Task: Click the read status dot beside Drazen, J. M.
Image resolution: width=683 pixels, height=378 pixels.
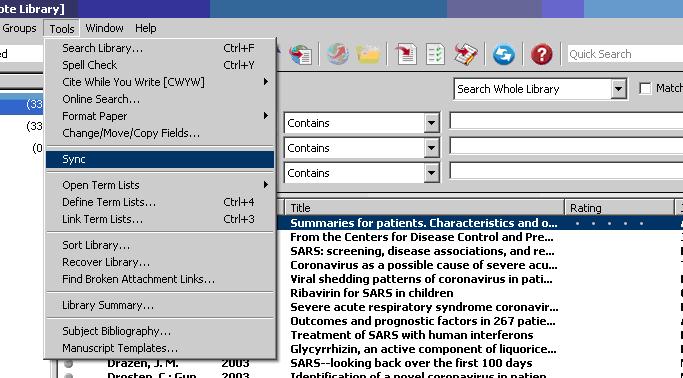Action: (68, 363)
